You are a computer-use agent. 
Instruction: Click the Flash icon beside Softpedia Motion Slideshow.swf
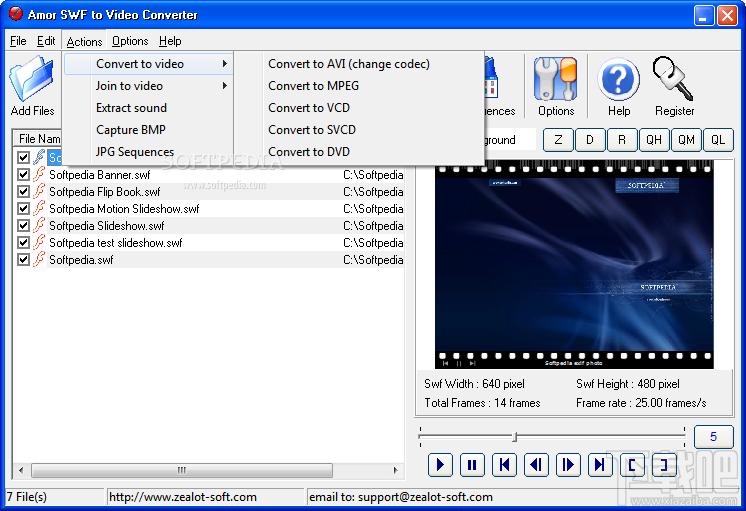click(39, 208)
